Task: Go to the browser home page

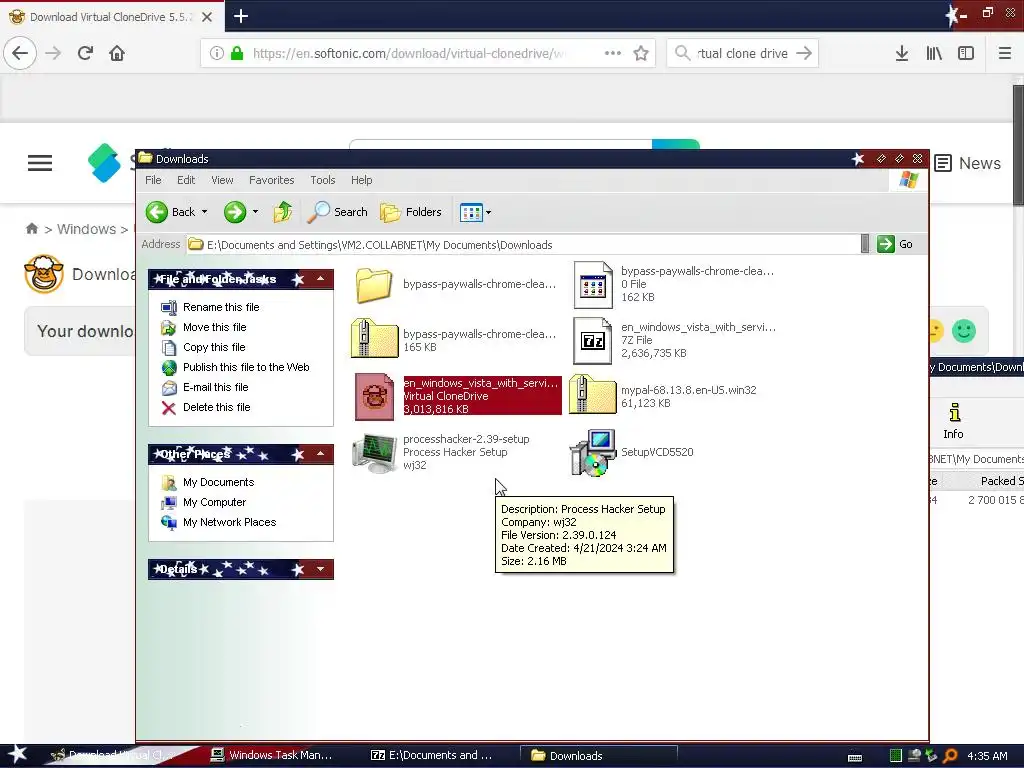Action: tap(117, 53)
